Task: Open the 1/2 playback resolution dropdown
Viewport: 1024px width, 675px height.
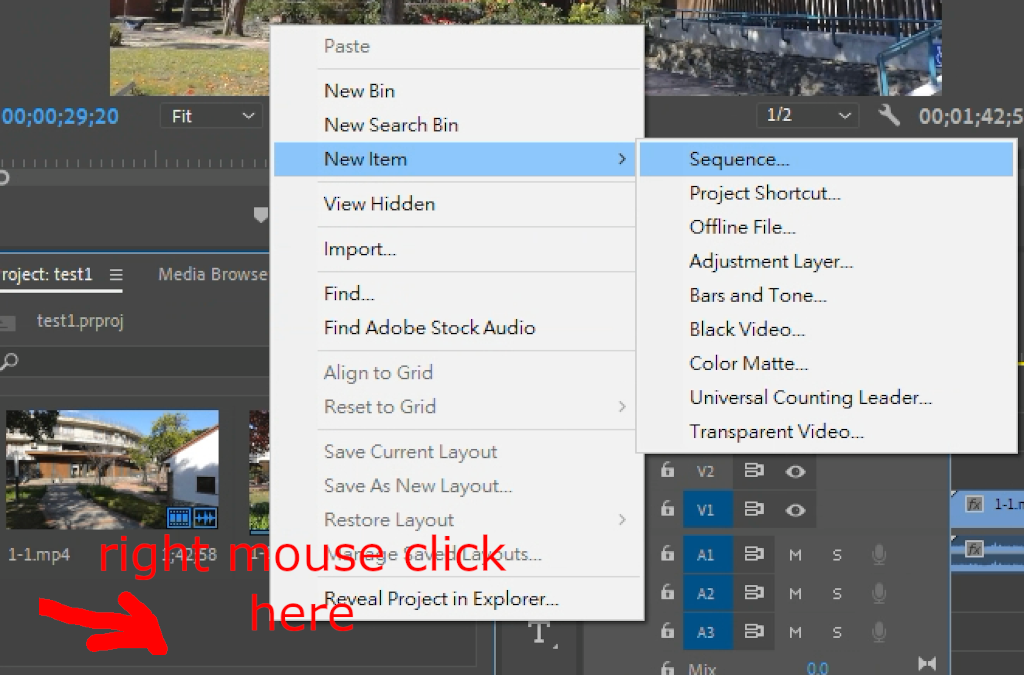Action: tap(807, 116)
